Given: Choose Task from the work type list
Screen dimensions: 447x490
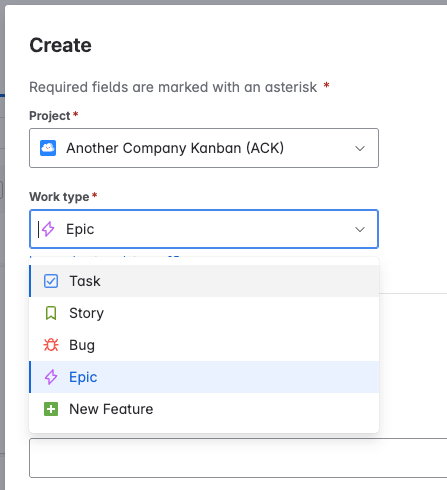Looking at the screenshot, I should coord(204,281).
